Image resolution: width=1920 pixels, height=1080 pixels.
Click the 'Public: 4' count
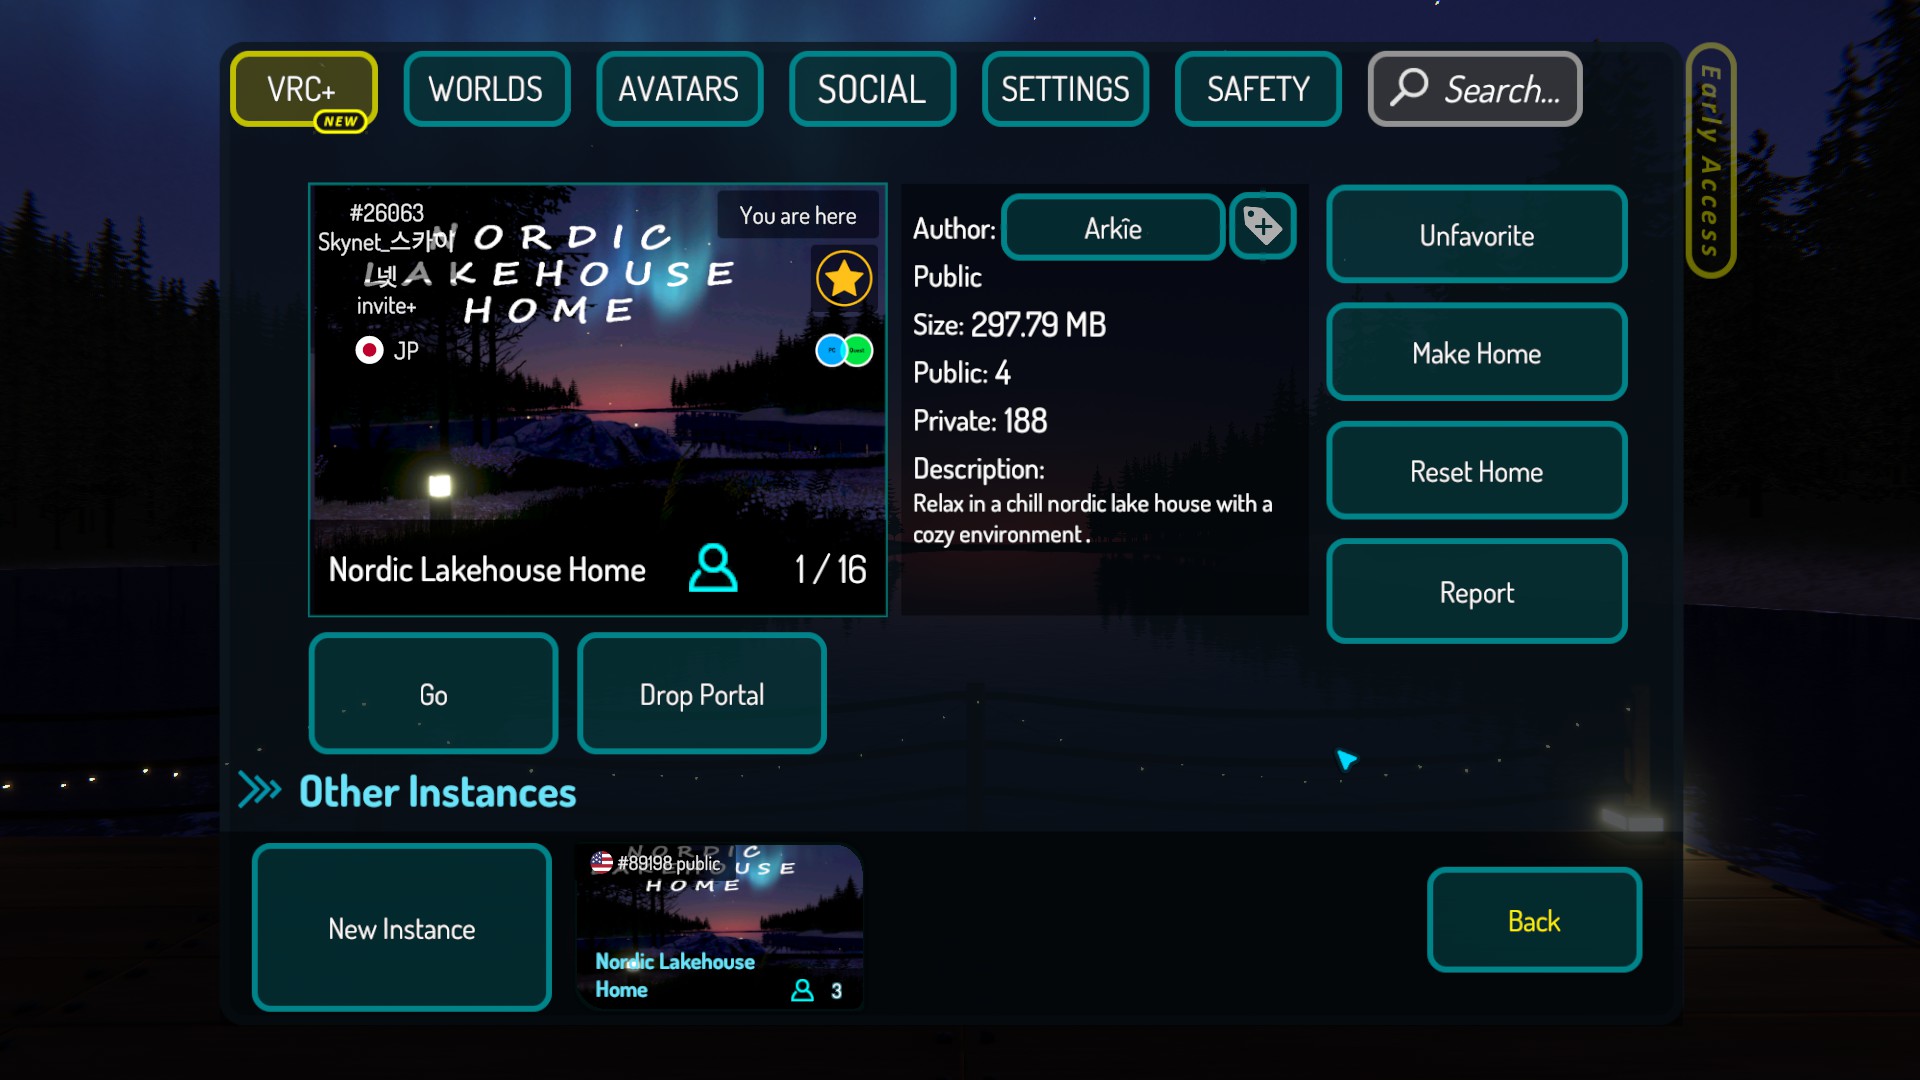[962, 373]
